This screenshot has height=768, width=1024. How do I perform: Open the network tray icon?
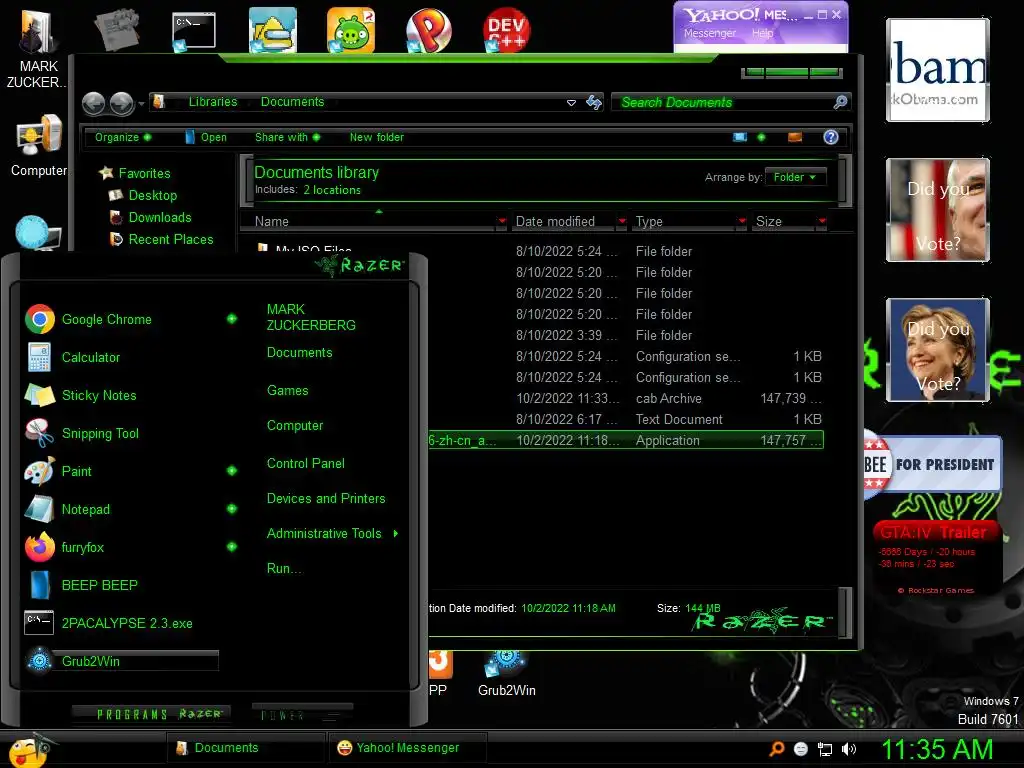pyautogui.click(x=825, y=749)
